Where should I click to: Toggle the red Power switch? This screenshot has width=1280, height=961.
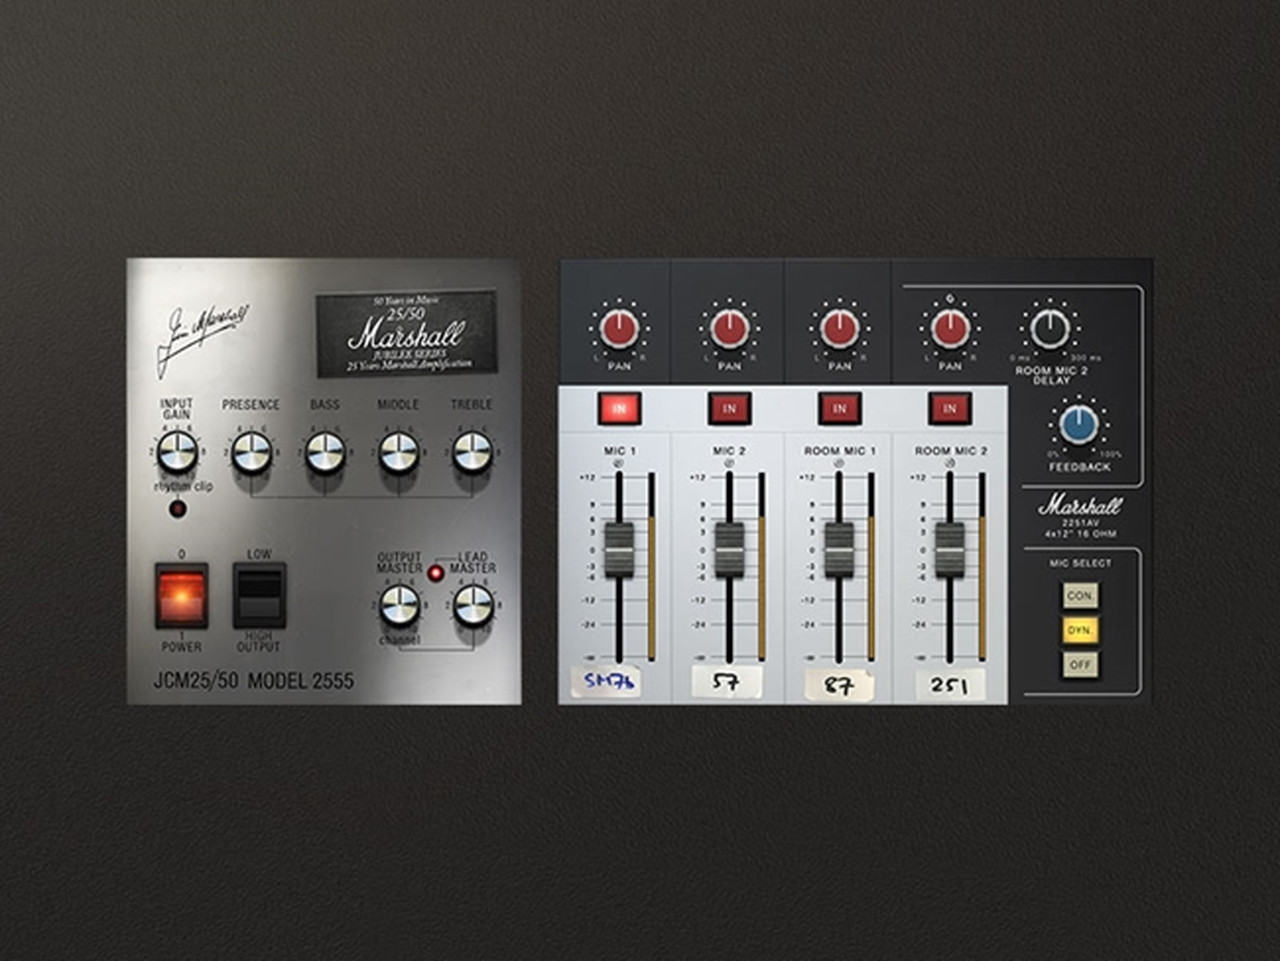181,596
